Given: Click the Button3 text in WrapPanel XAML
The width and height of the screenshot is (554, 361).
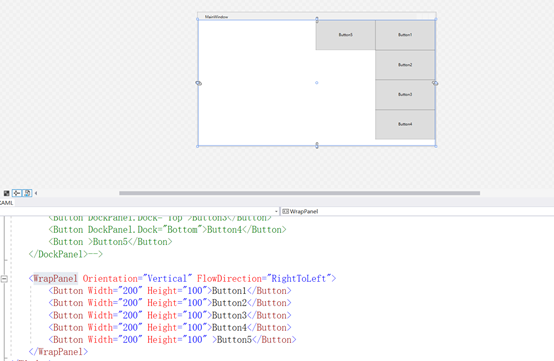Looking at the screenshot, I should click(229, 315).
